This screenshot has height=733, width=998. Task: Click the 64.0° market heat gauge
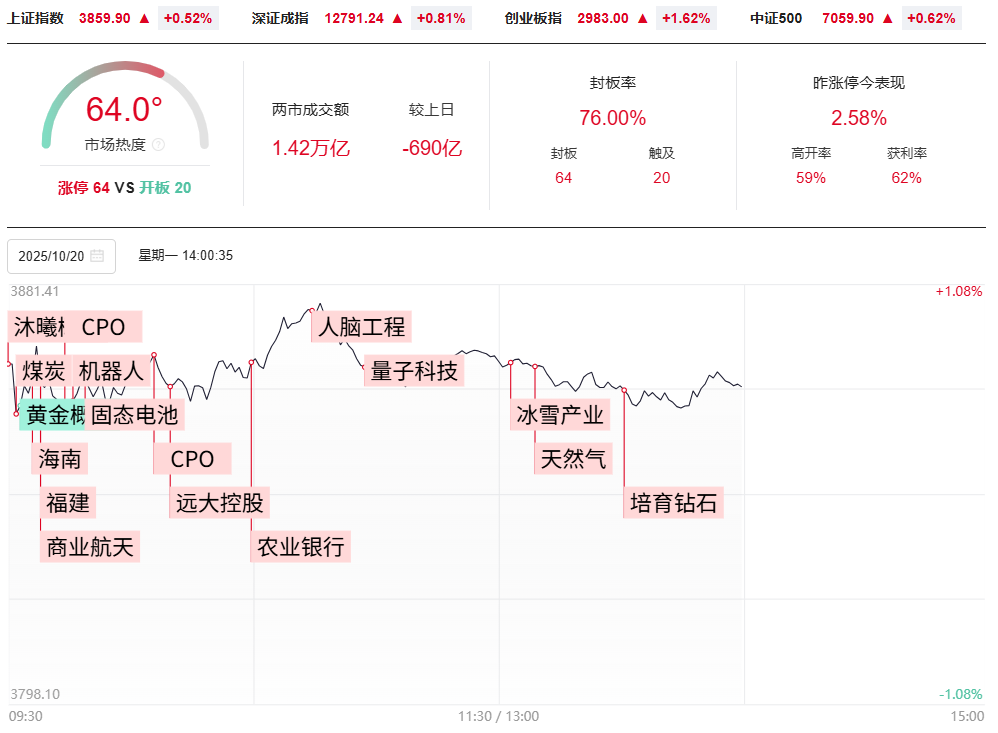click(x=125, y=108)
